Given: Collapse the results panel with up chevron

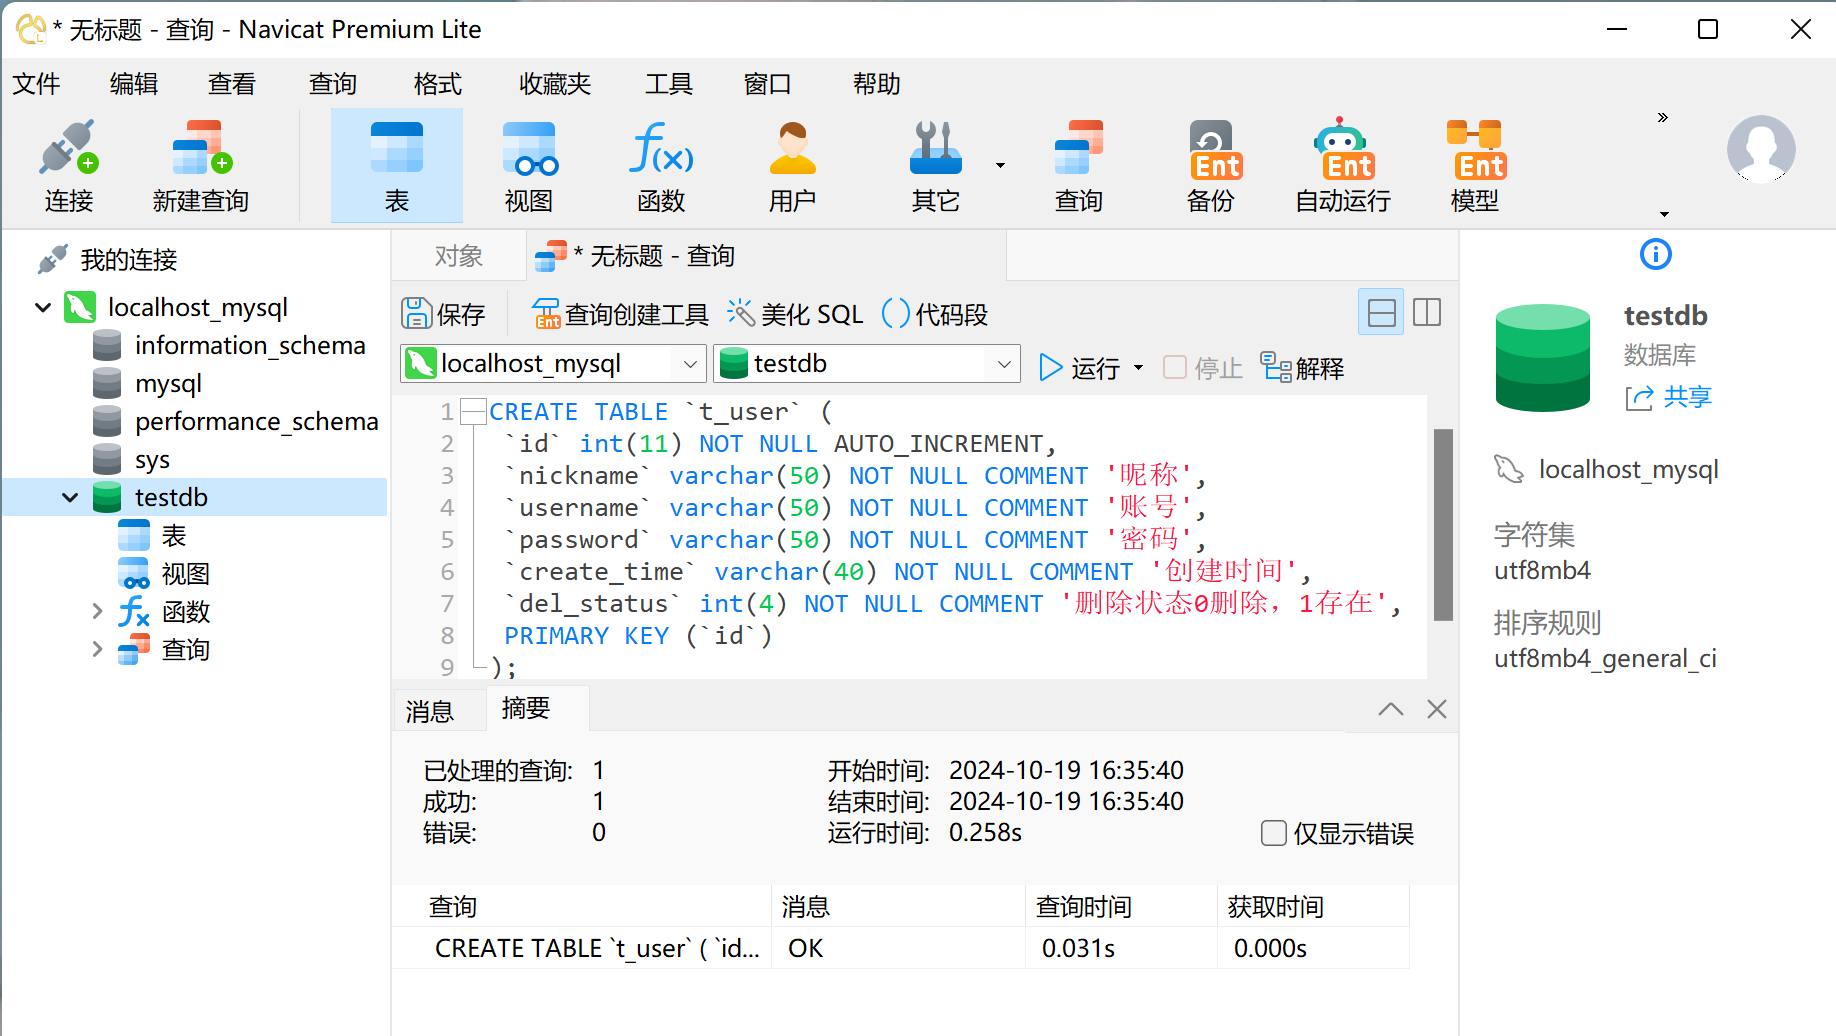Looking at the screenshot, I should (x=1390, y=709).
